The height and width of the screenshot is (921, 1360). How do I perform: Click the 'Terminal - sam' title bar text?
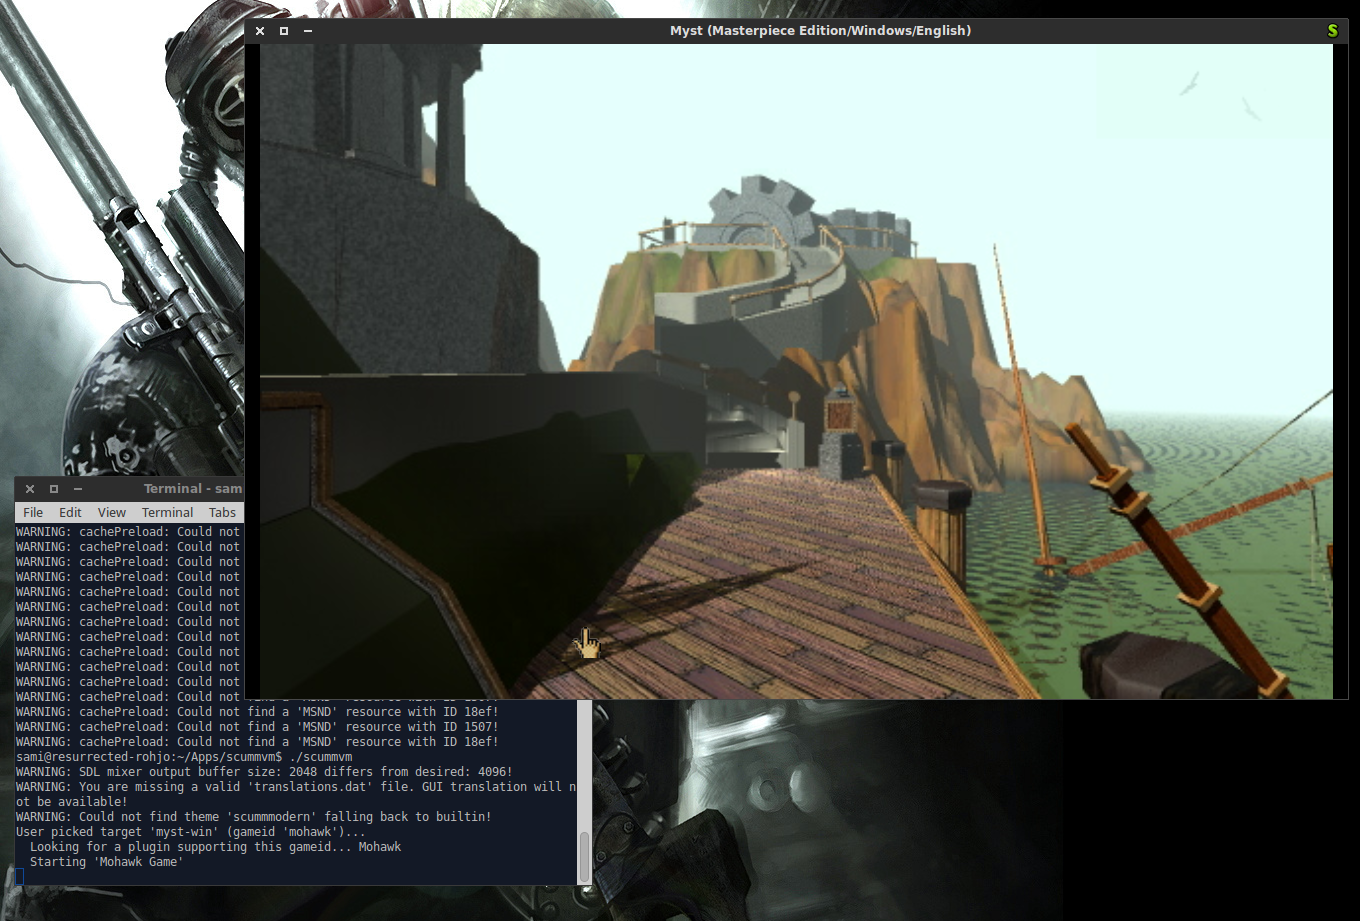[193, 489]
